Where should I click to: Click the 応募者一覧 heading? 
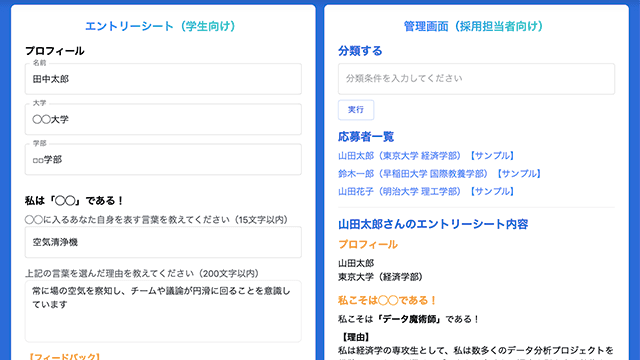tap(366, 137)
